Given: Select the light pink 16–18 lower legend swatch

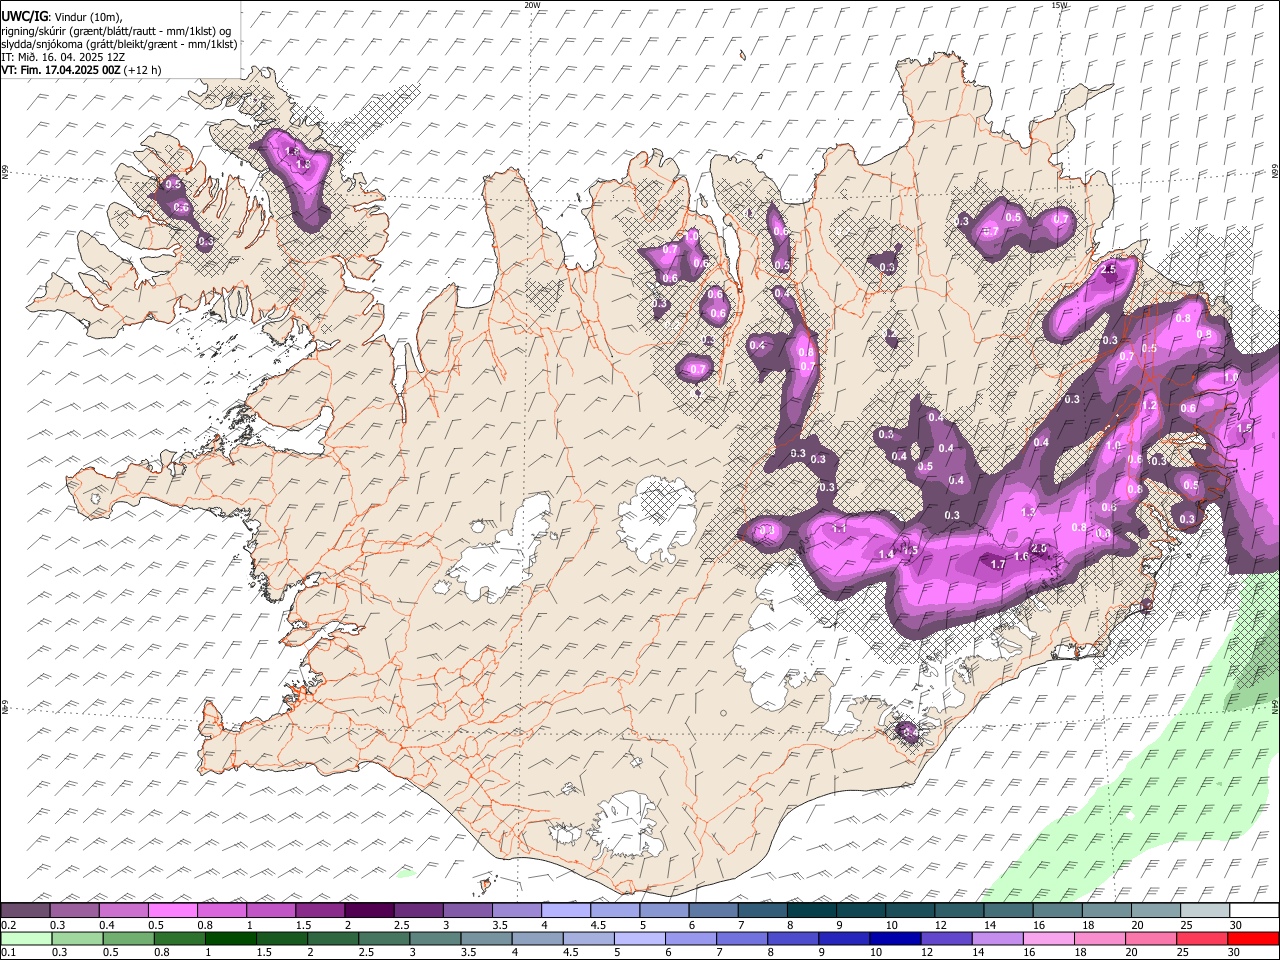Looking at the screenshot, I should click(x=1048, y=939).
